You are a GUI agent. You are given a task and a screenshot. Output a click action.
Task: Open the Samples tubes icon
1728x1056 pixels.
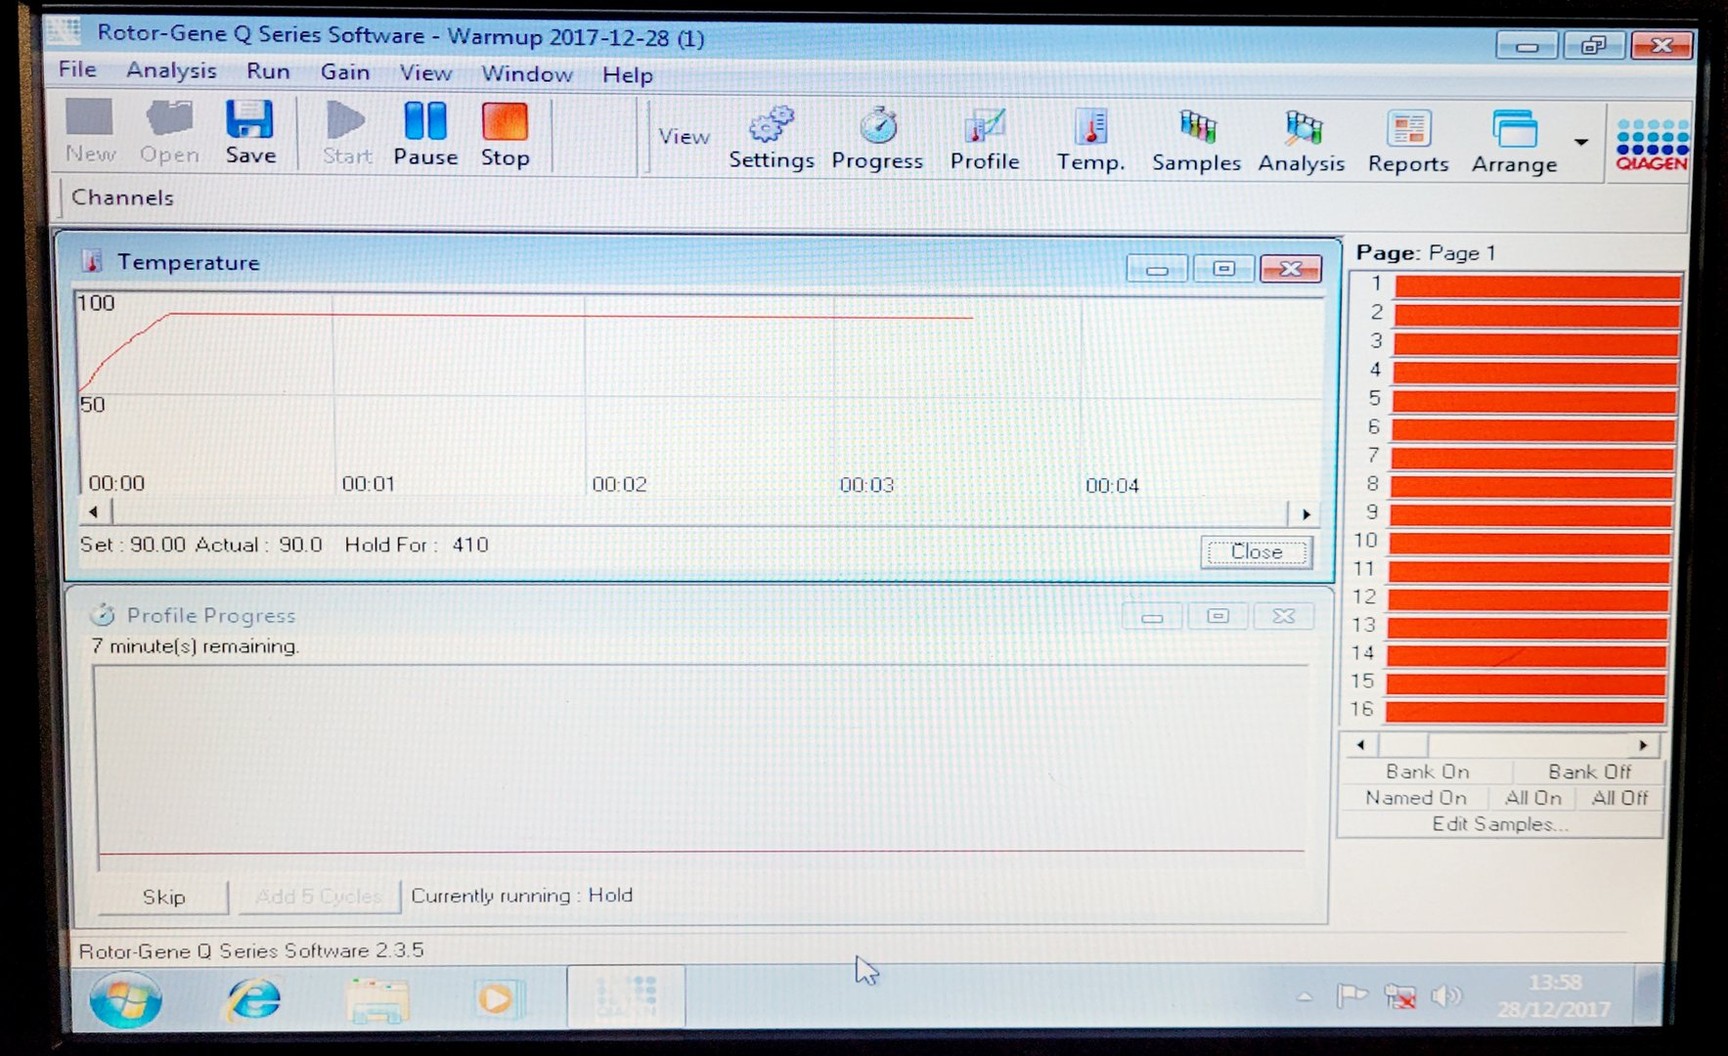tap(1196, 141)
